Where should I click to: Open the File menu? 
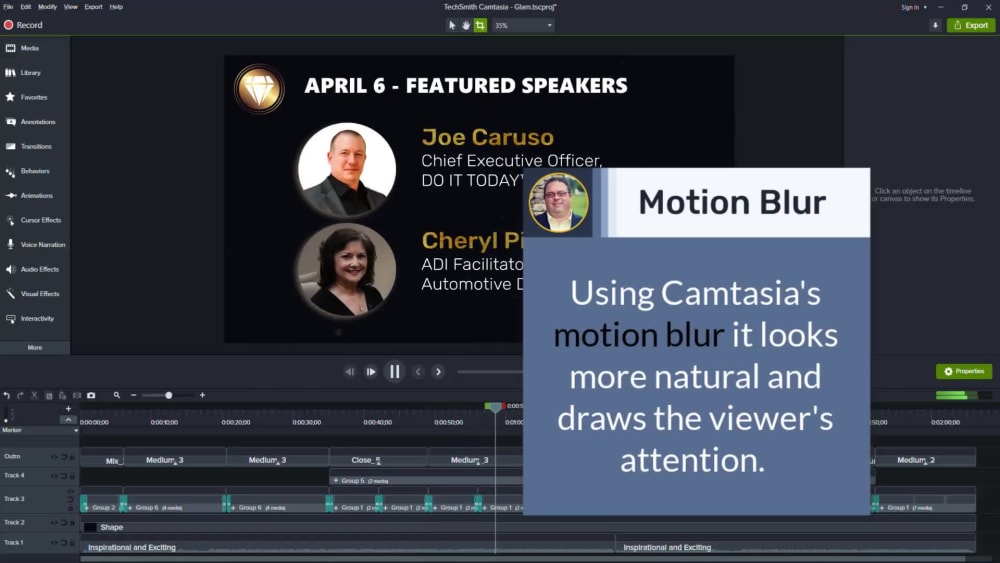tap(8, 7)
